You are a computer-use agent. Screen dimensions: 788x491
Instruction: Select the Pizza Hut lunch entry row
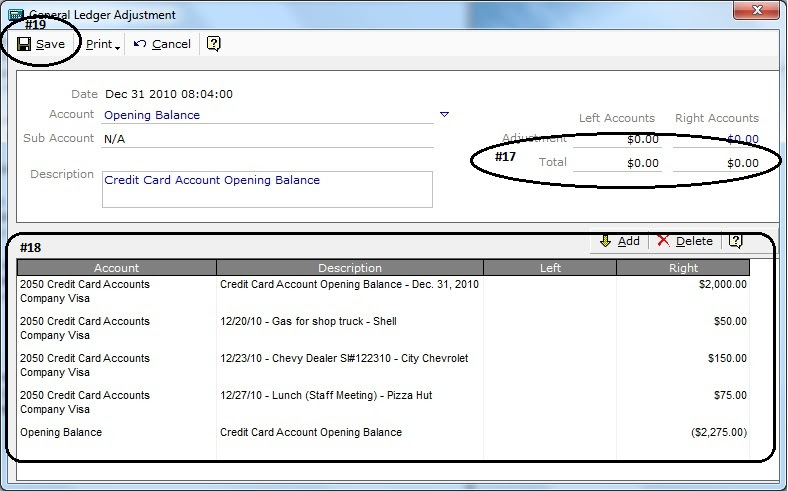(383, 402)
